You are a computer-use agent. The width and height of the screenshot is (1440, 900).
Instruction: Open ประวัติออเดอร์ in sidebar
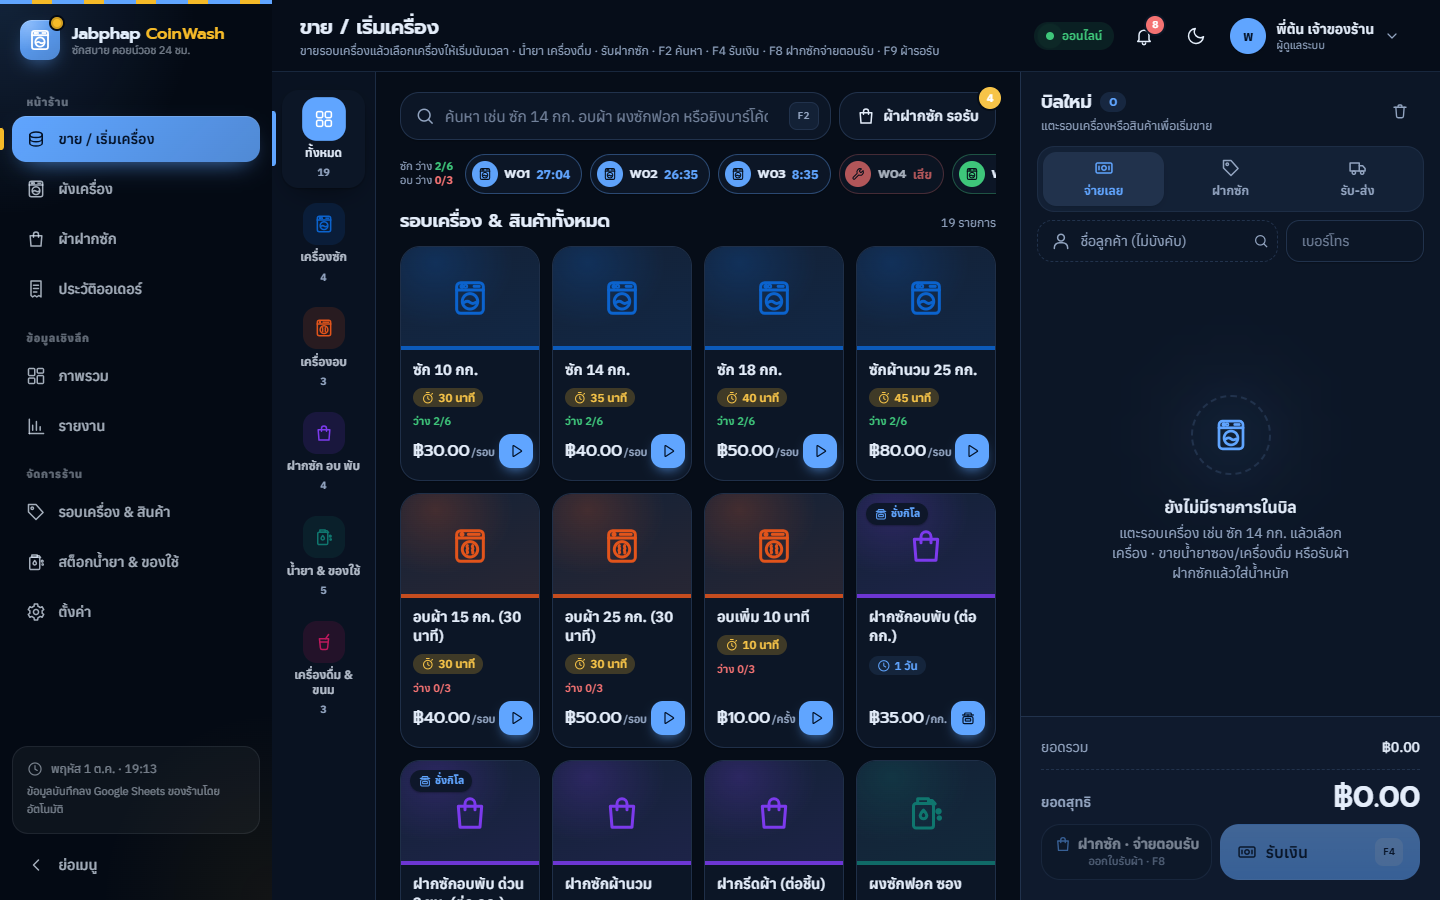[136, 289]
